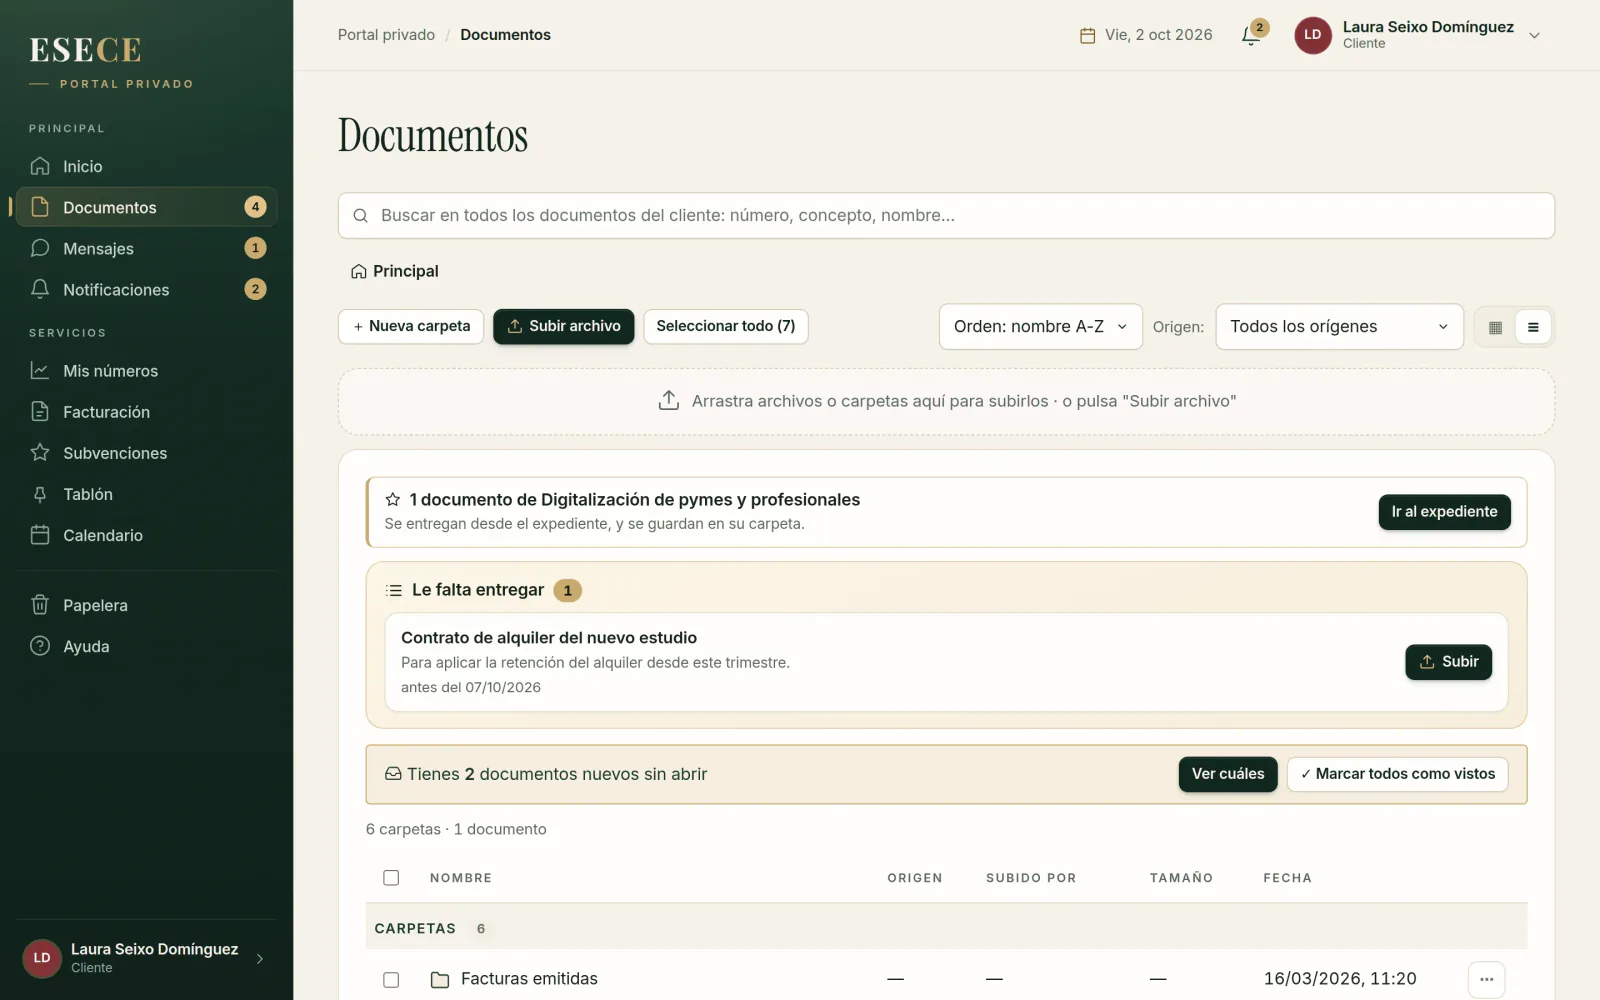Click Seleccionar todo (7)

coord(726,326)
